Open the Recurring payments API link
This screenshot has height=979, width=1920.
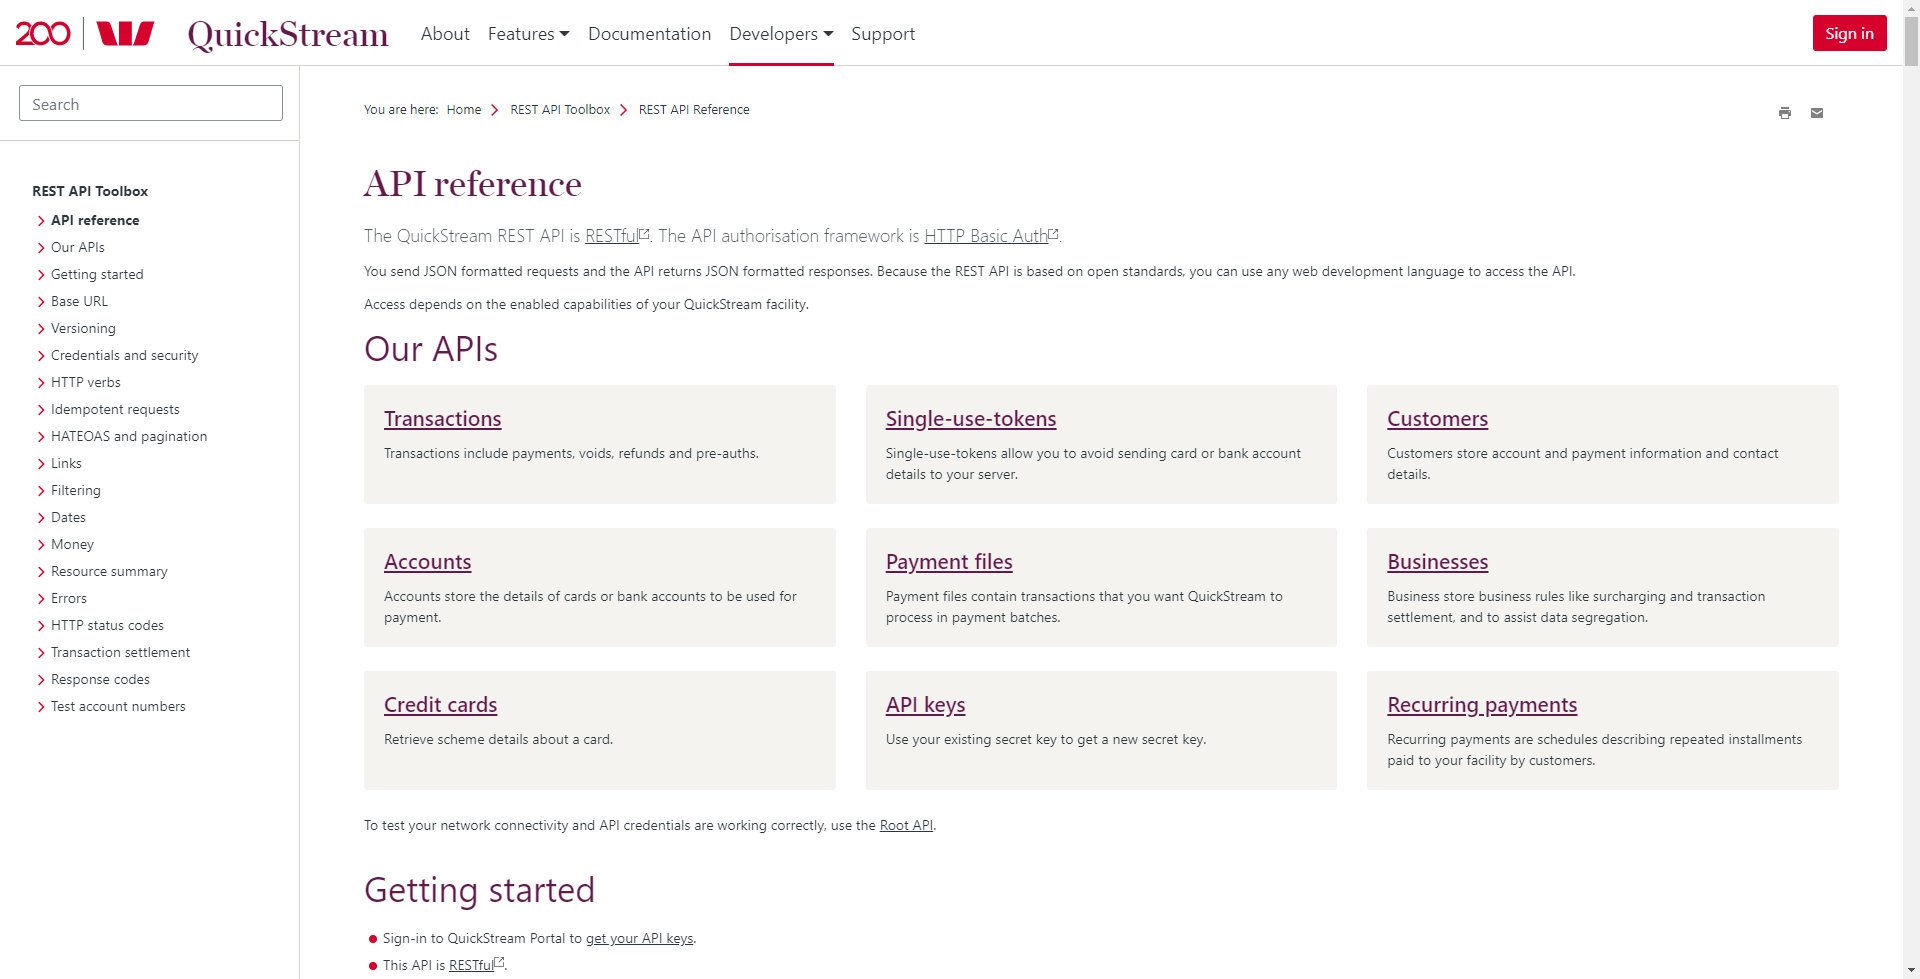coord(1482,705)
